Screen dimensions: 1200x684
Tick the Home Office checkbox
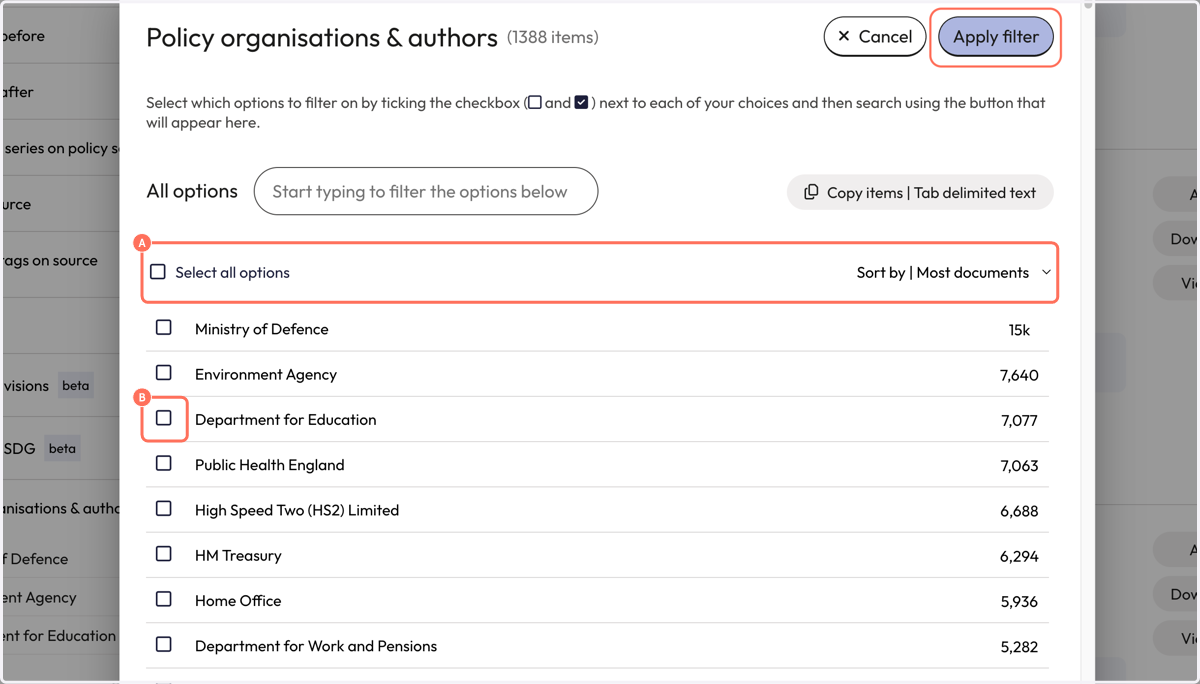164,600
